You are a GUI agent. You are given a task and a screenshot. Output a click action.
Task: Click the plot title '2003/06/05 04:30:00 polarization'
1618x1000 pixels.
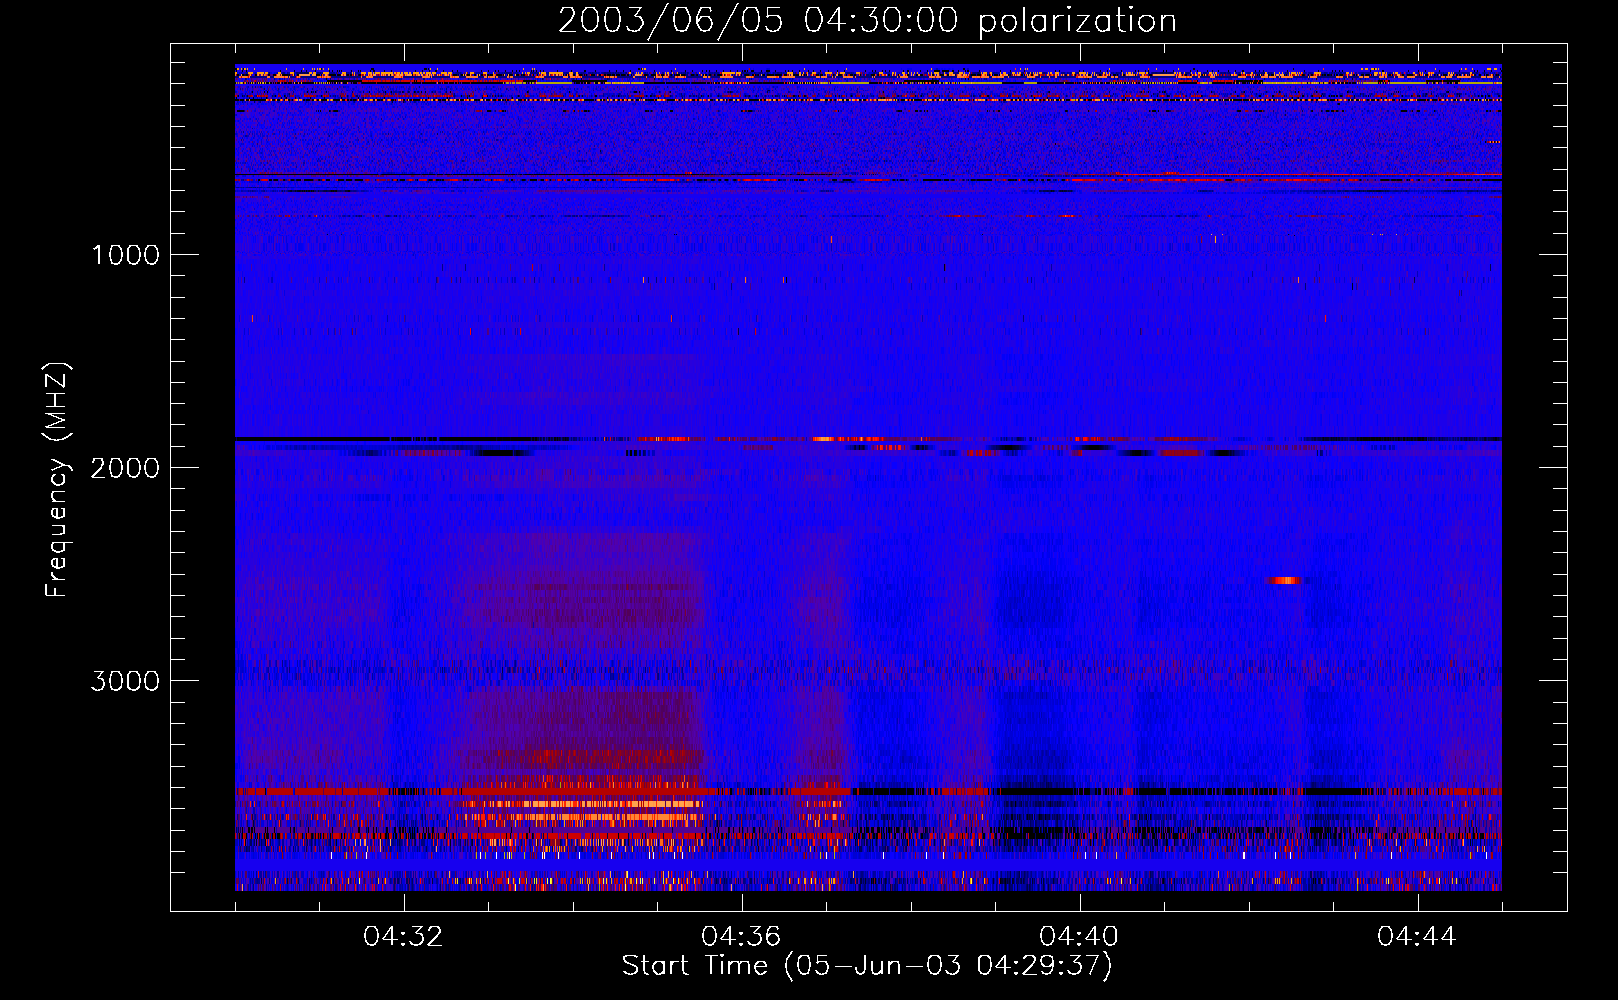pyautogui.click(x=867, y=21)
